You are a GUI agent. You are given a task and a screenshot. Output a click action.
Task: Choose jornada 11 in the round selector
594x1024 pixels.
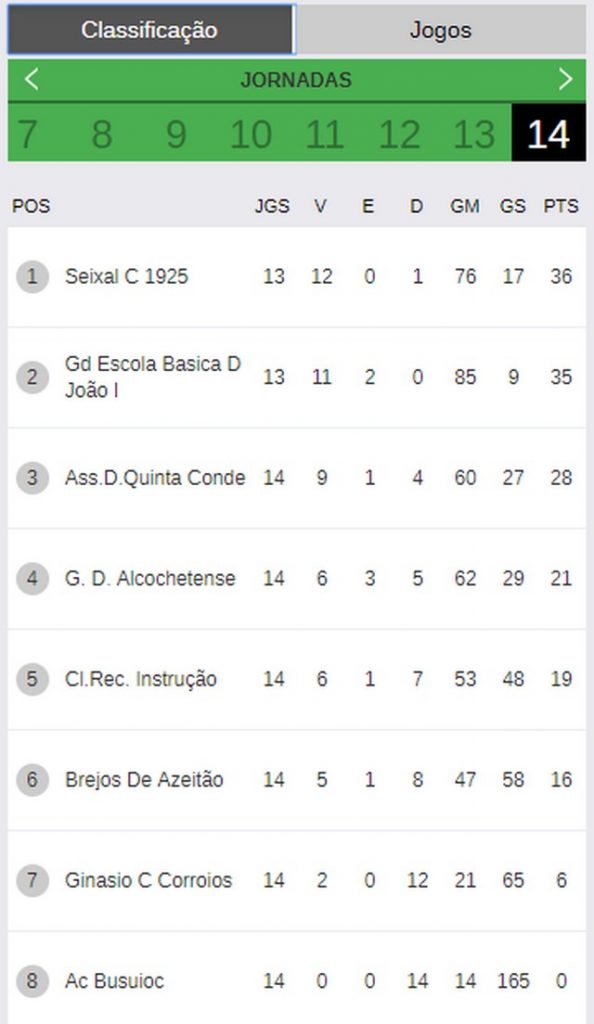click(324, 134)
